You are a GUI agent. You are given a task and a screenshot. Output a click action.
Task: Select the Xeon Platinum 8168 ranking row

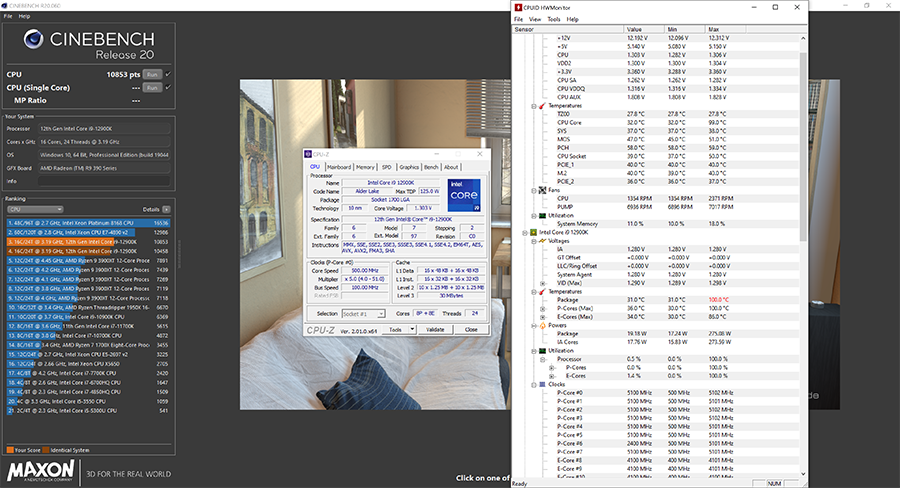88,223
